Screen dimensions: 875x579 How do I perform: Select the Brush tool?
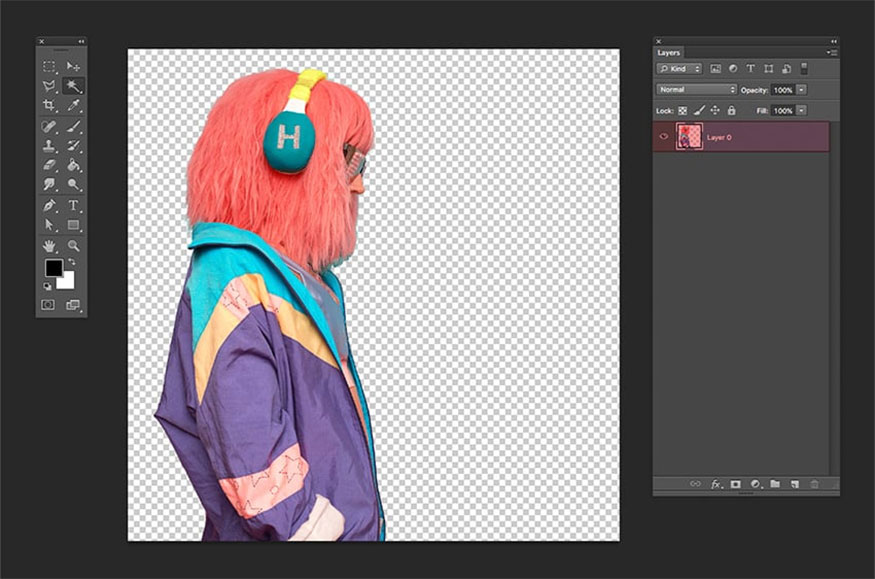tap(73, 126)
